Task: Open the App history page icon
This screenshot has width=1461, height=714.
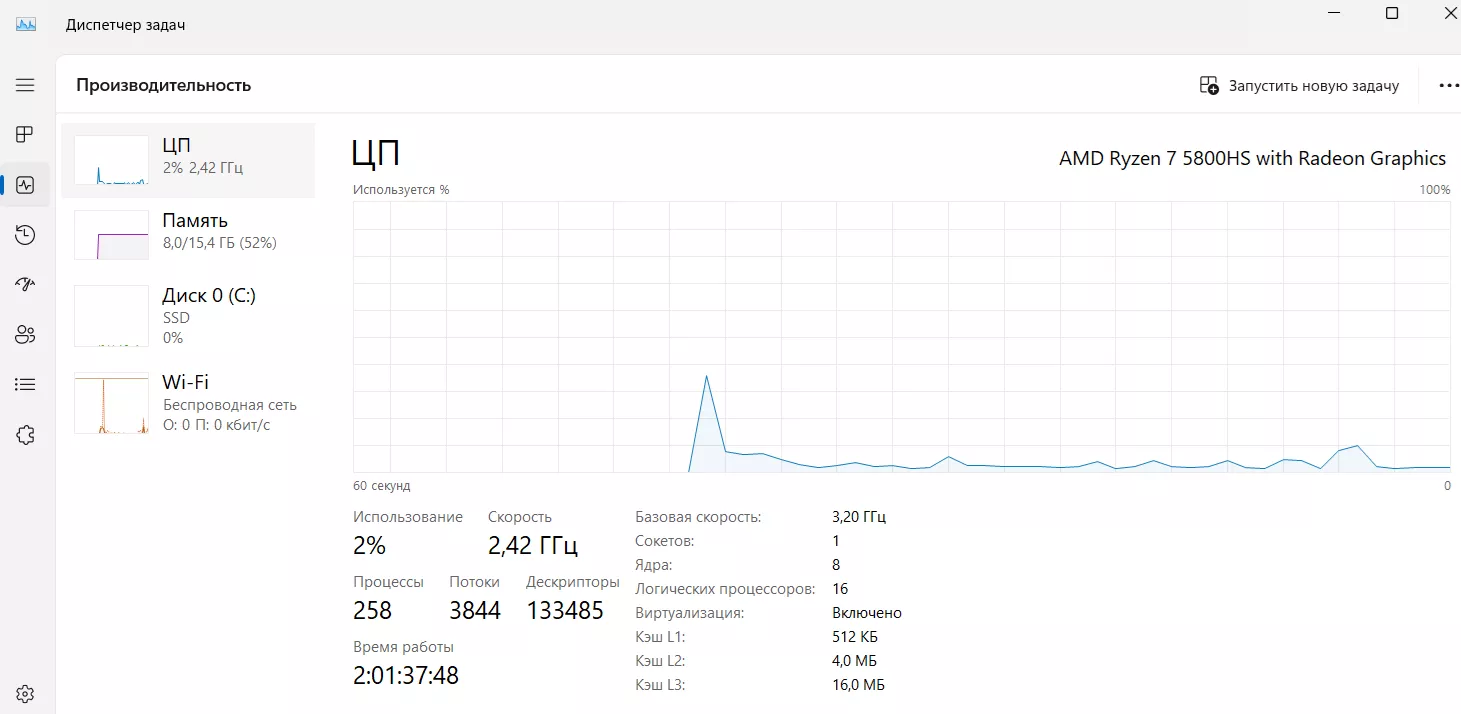Action: click(x=25, y=235)
